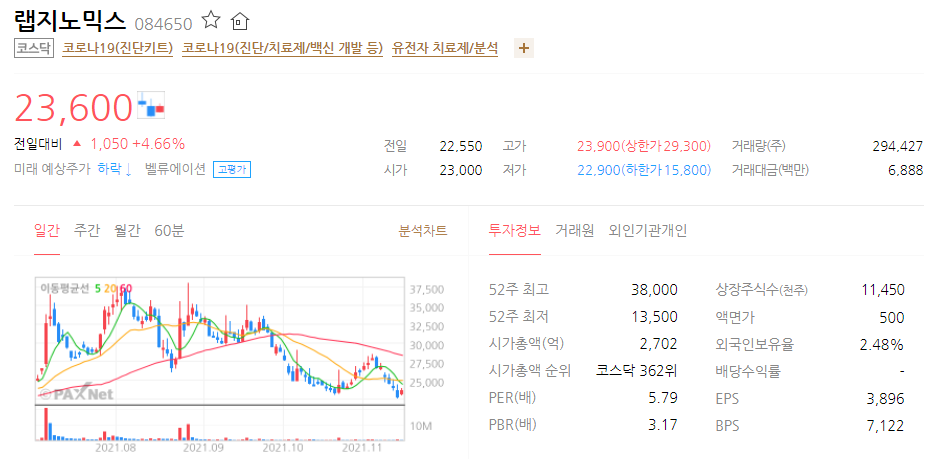
Task: Open the 분석차트 link
Action: pos(423,231)
